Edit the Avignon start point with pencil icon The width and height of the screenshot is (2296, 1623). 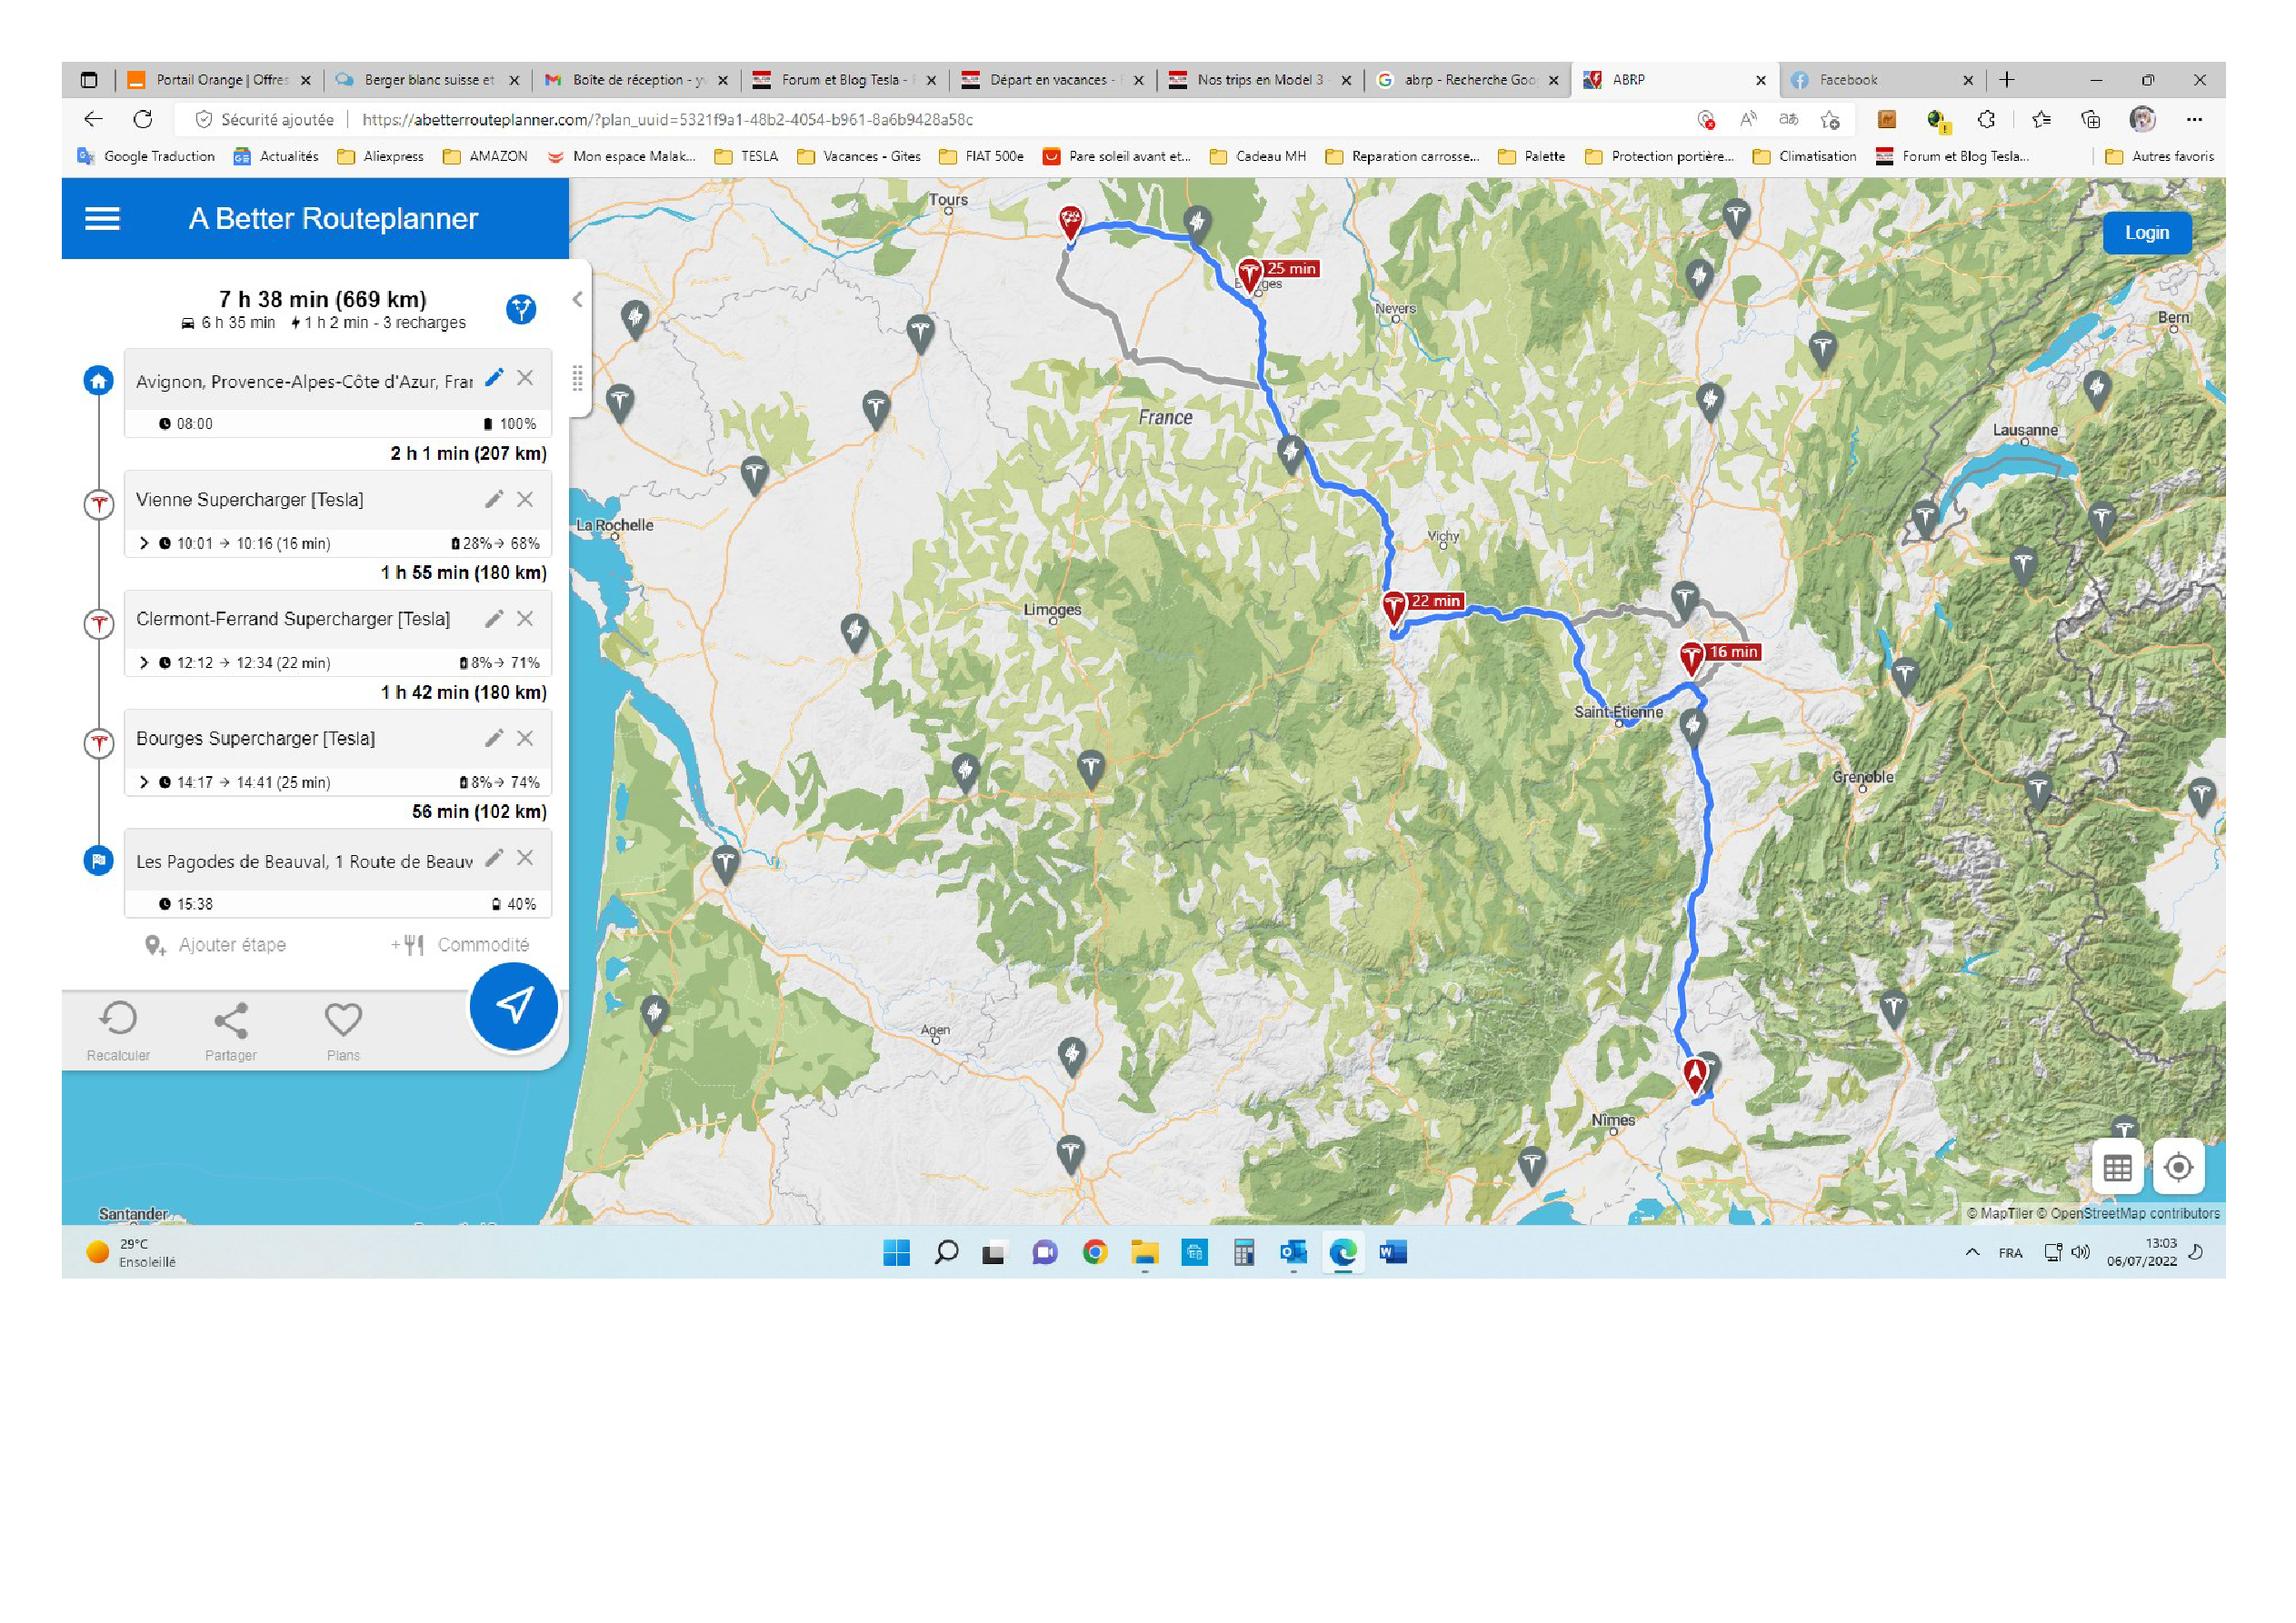tap(494, 378)
